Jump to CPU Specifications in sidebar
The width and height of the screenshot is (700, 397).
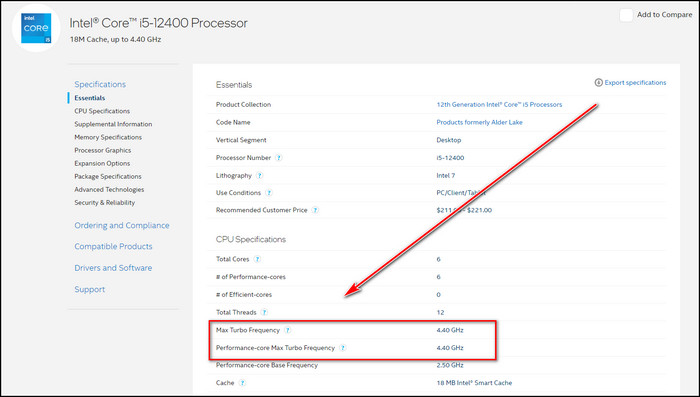point(102,111)
